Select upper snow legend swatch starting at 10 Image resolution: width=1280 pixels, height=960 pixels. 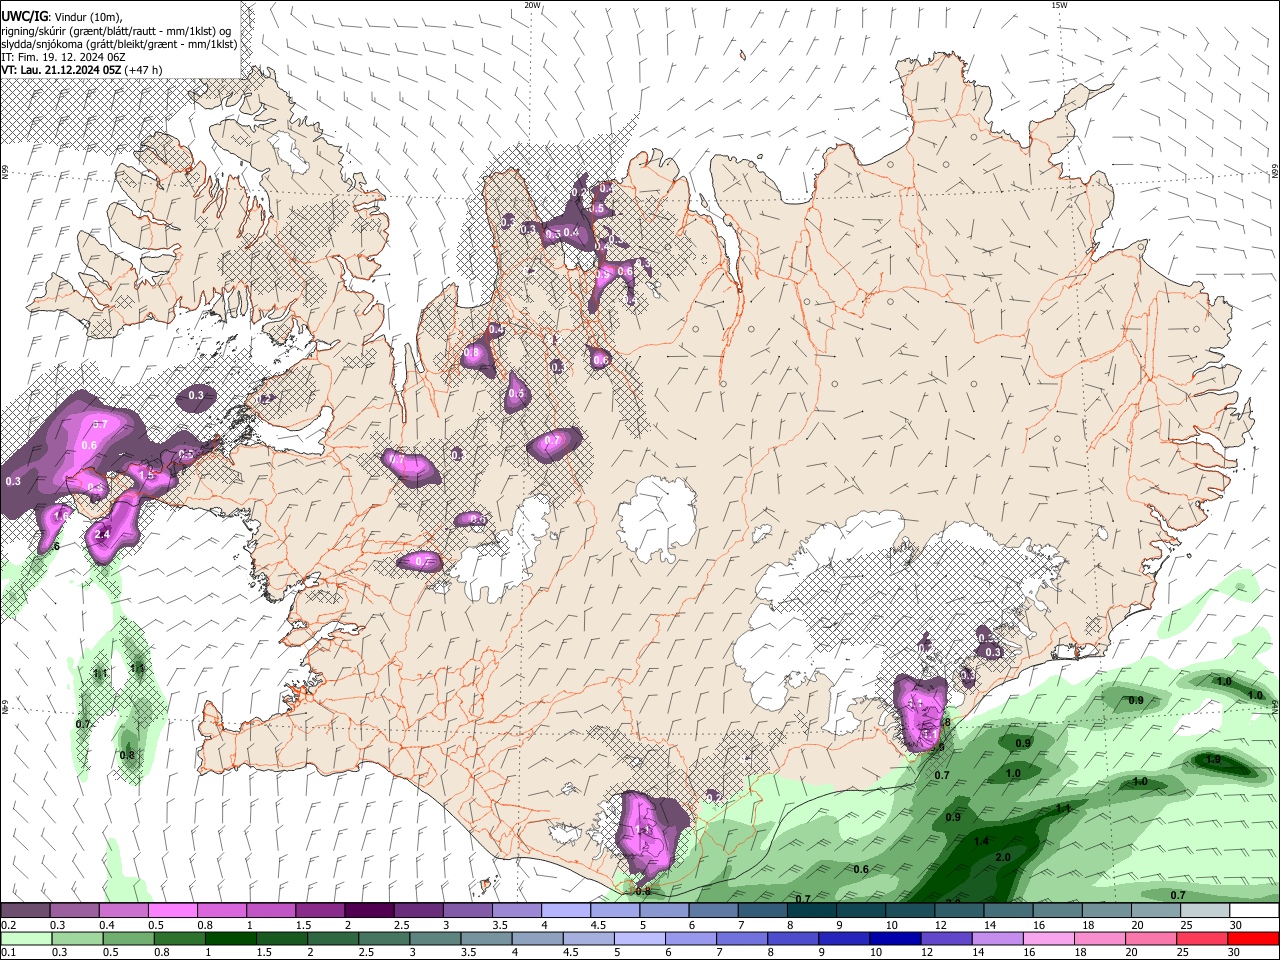(908, 911)
